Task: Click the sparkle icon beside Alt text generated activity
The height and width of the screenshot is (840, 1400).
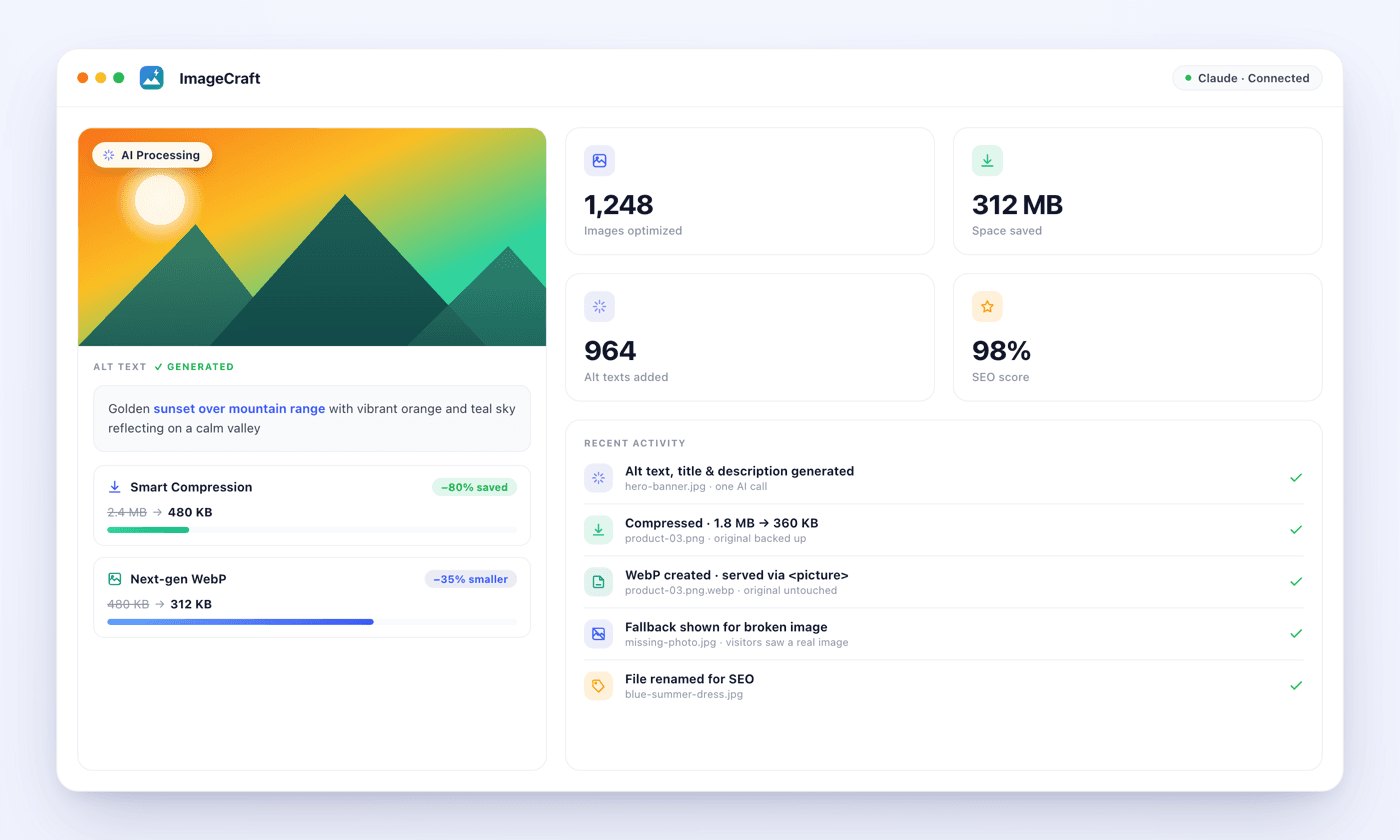Action: (598, 478)
